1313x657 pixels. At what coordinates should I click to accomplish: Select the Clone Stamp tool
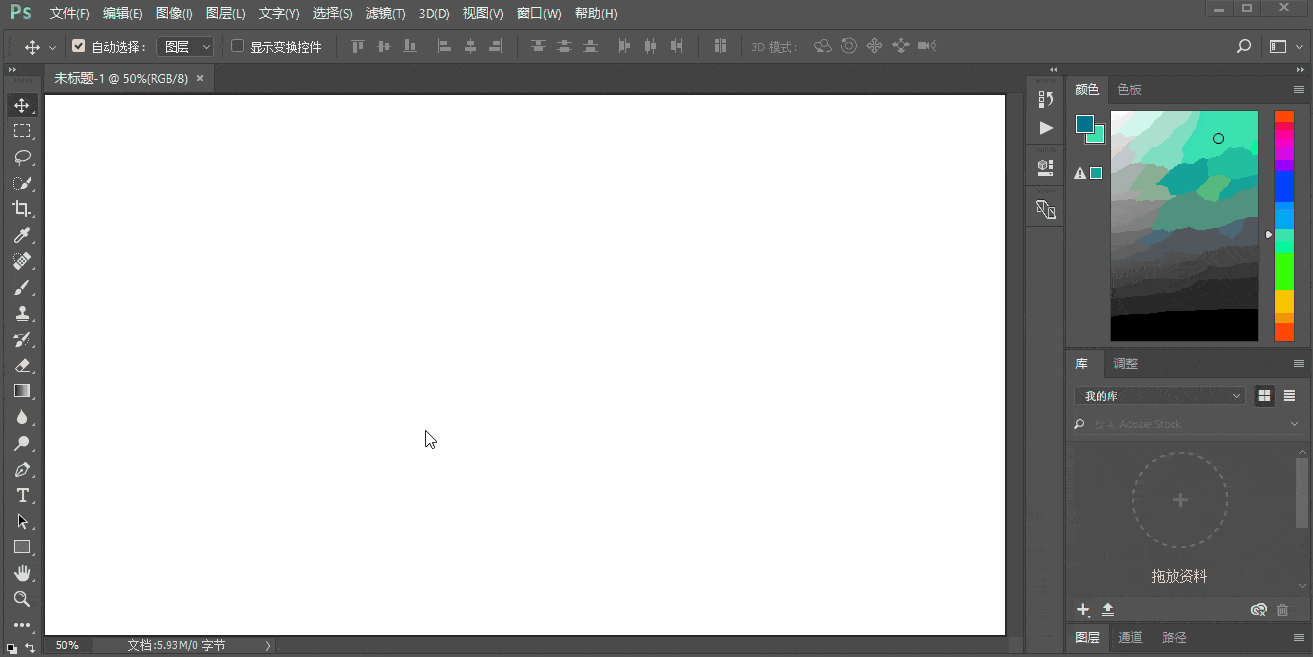tap(22, 313)
